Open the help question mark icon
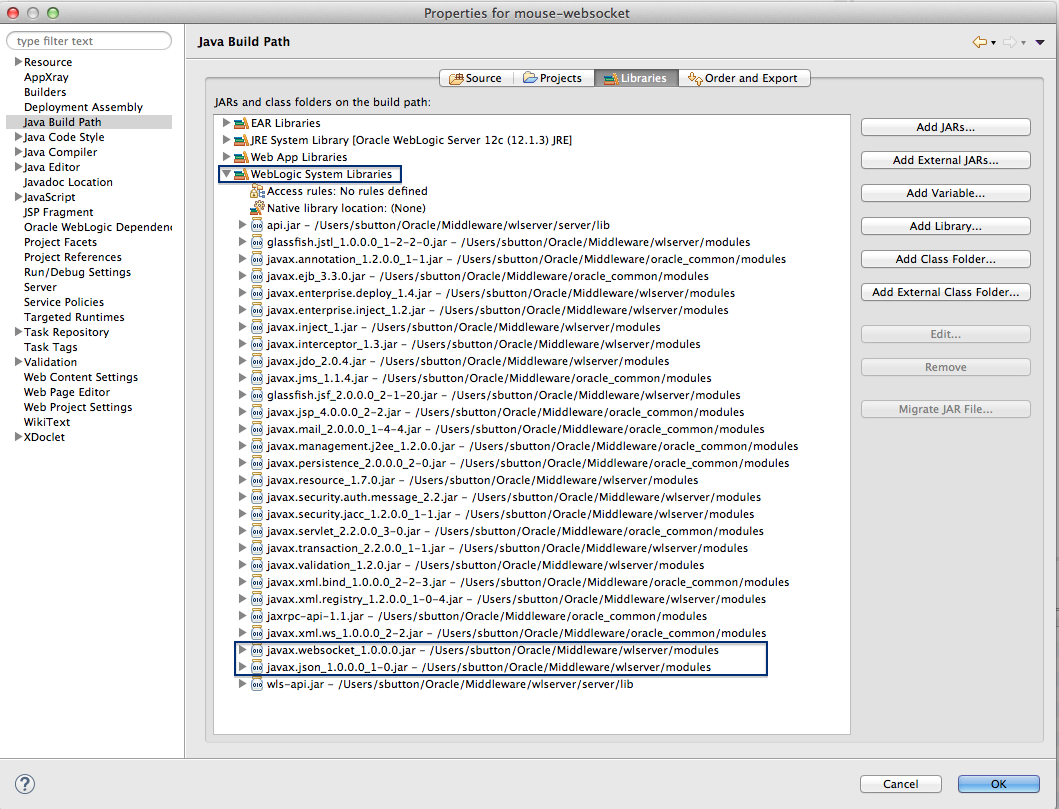The width and height of the screenshot is (1059, 809). pos(25,784)
